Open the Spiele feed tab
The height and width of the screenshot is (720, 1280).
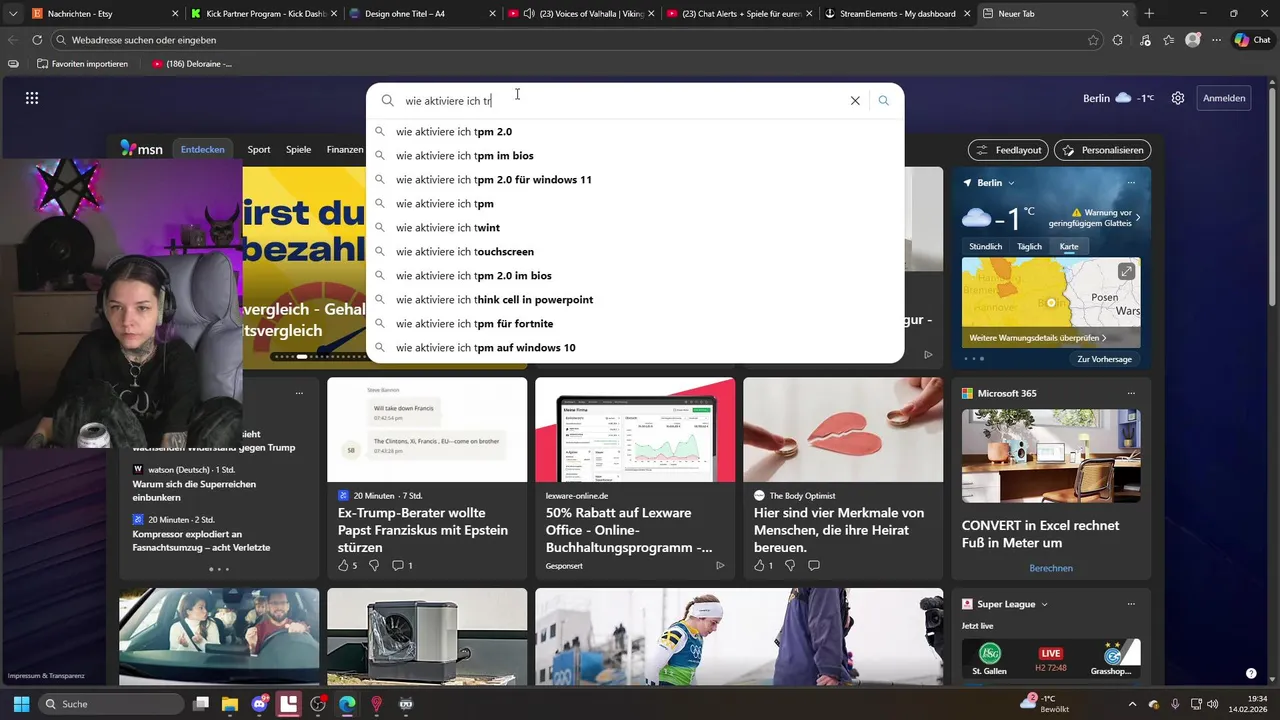coord(298,149)
